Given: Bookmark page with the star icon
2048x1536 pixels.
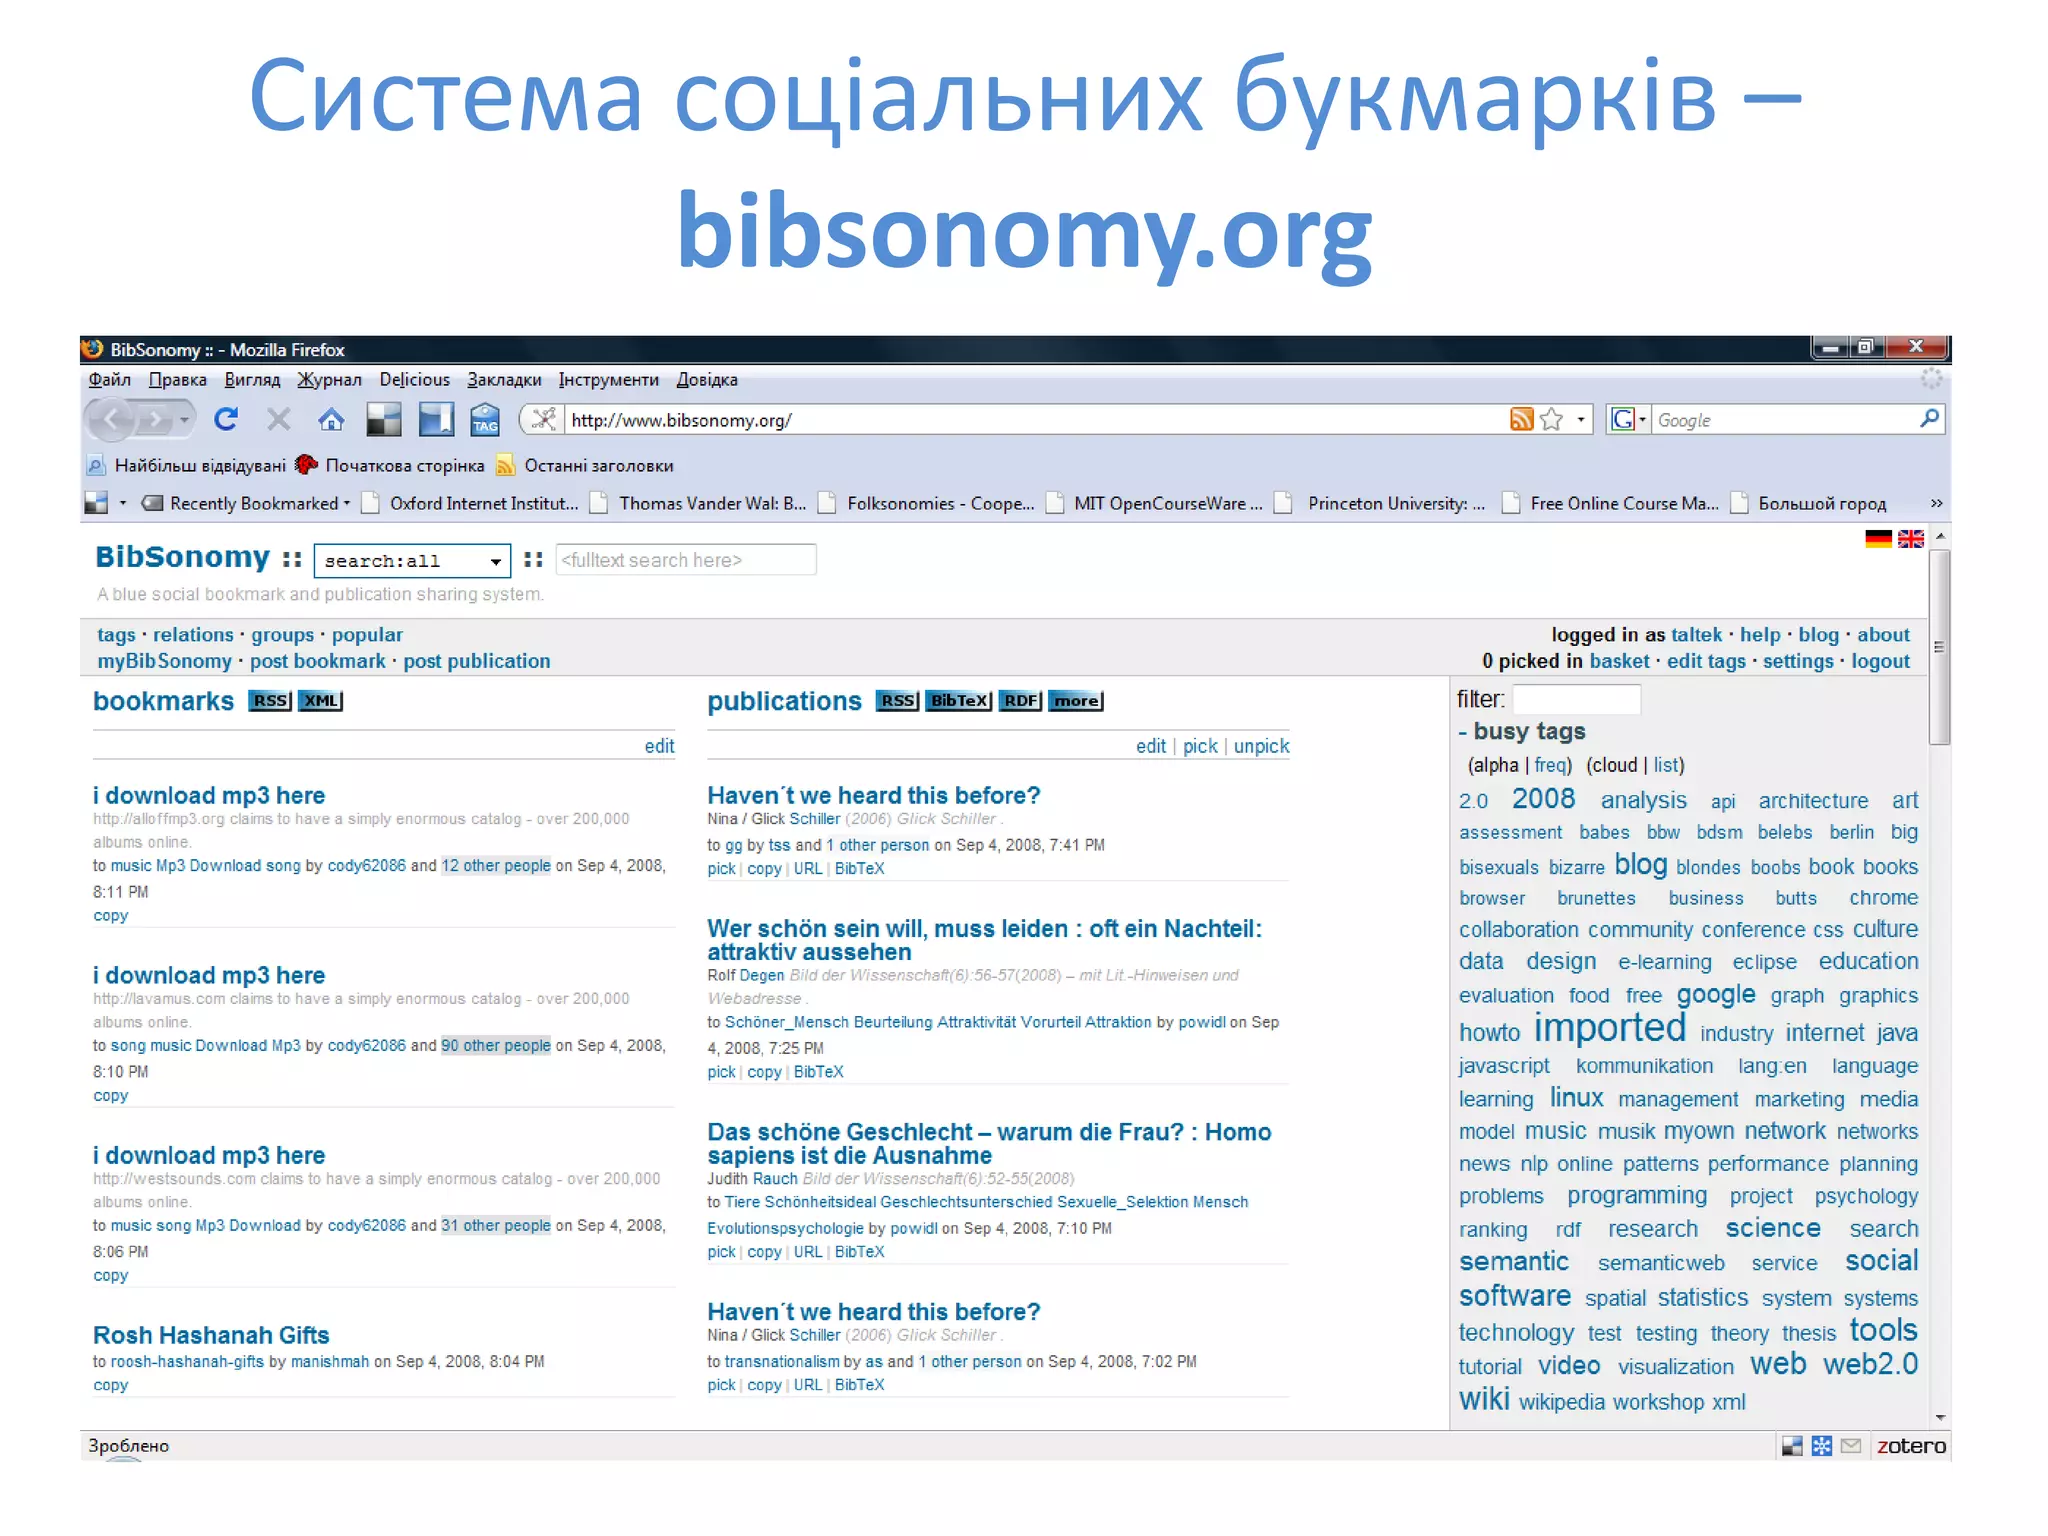Looking at the screenshot, I should pos(1551,419).
